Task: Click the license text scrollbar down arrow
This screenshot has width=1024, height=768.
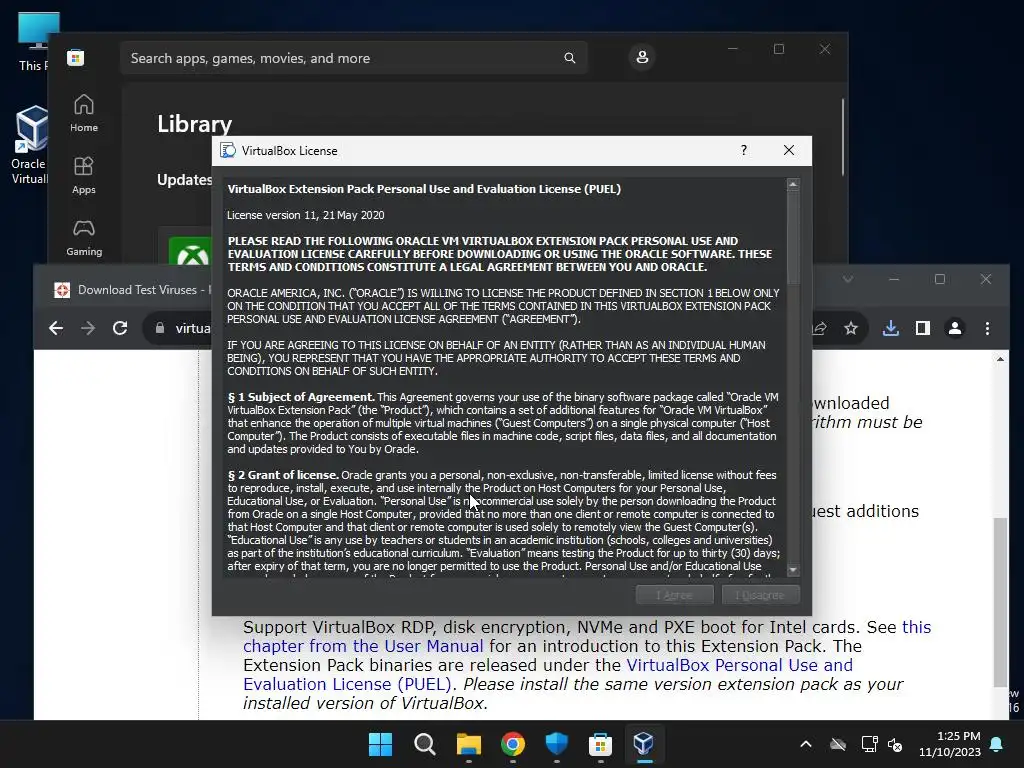Action: (793, 570)
